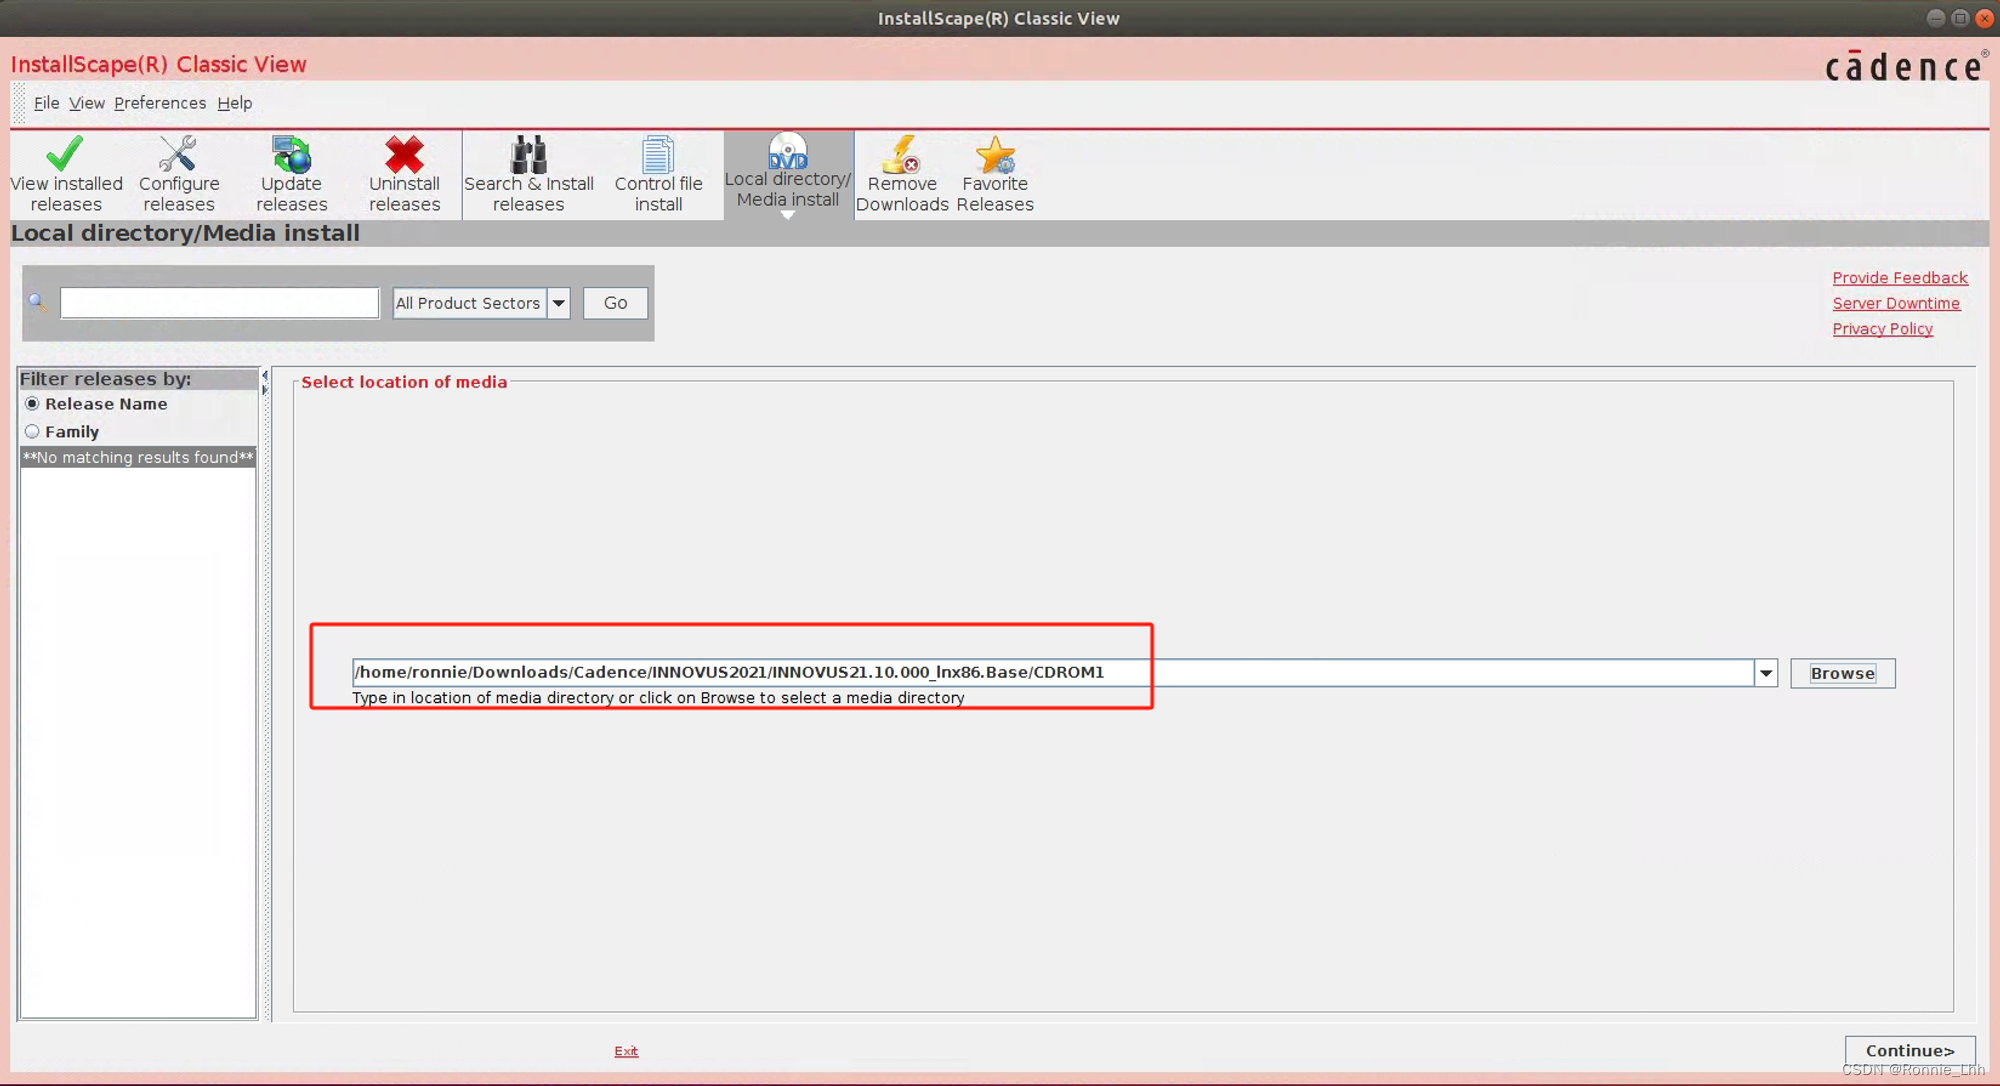
Task: Open the Help menu
Action: click(235, 103)
